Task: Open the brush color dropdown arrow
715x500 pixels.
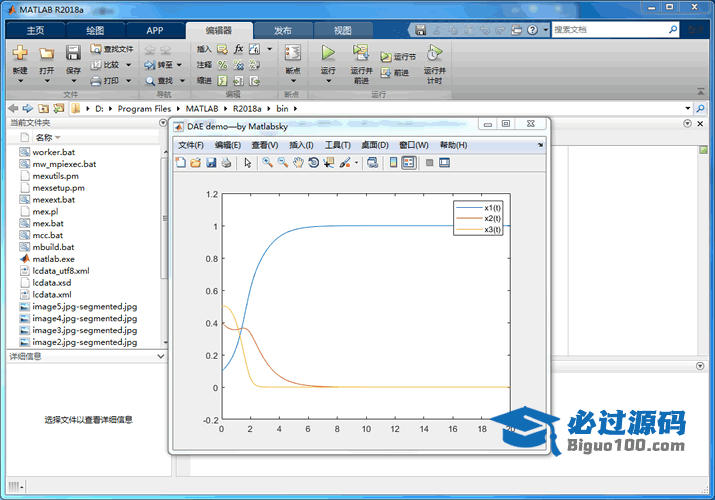Action: [356, 163]
